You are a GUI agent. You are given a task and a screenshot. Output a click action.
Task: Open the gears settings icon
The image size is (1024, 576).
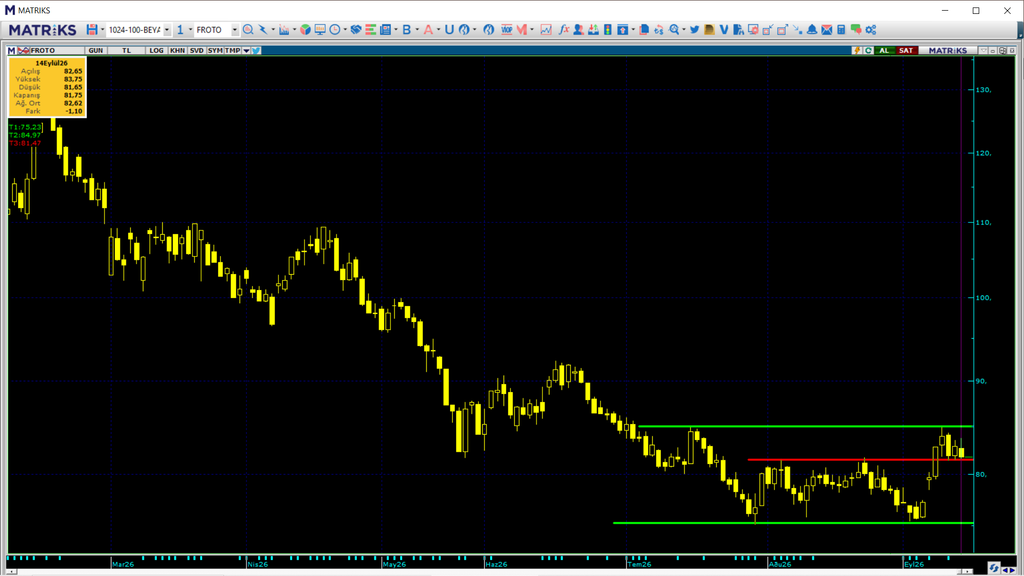871,30
